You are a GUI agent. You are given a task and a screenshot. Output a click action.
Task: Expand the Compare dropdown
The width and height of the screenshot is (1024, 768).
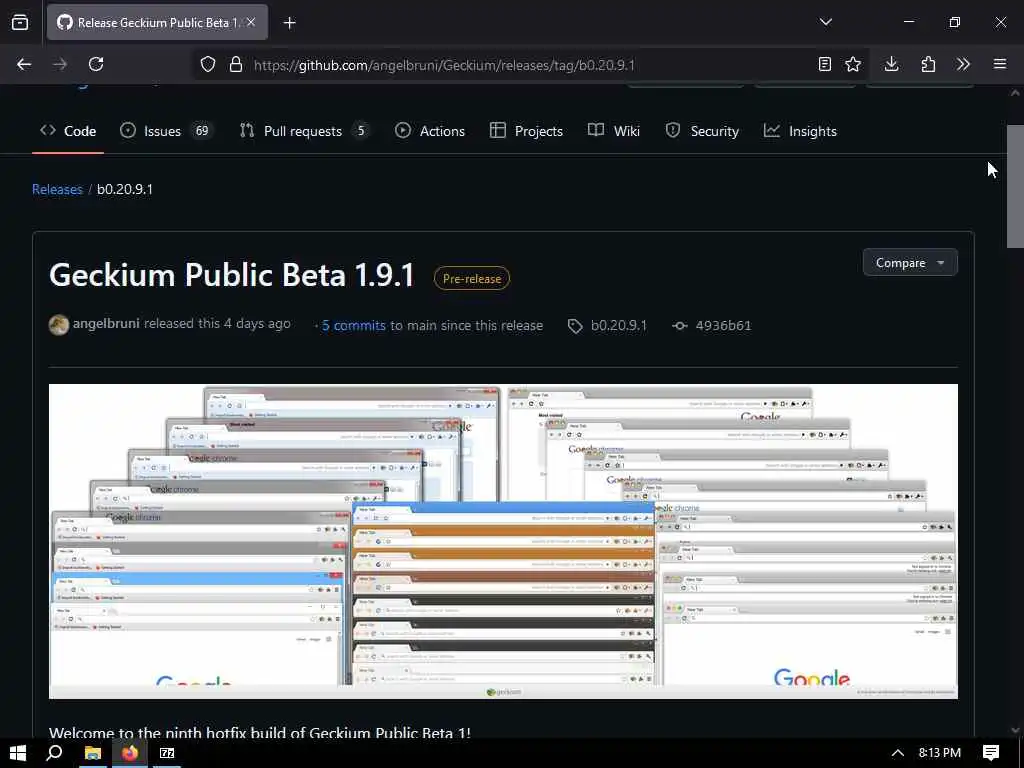tap(910, 263)
